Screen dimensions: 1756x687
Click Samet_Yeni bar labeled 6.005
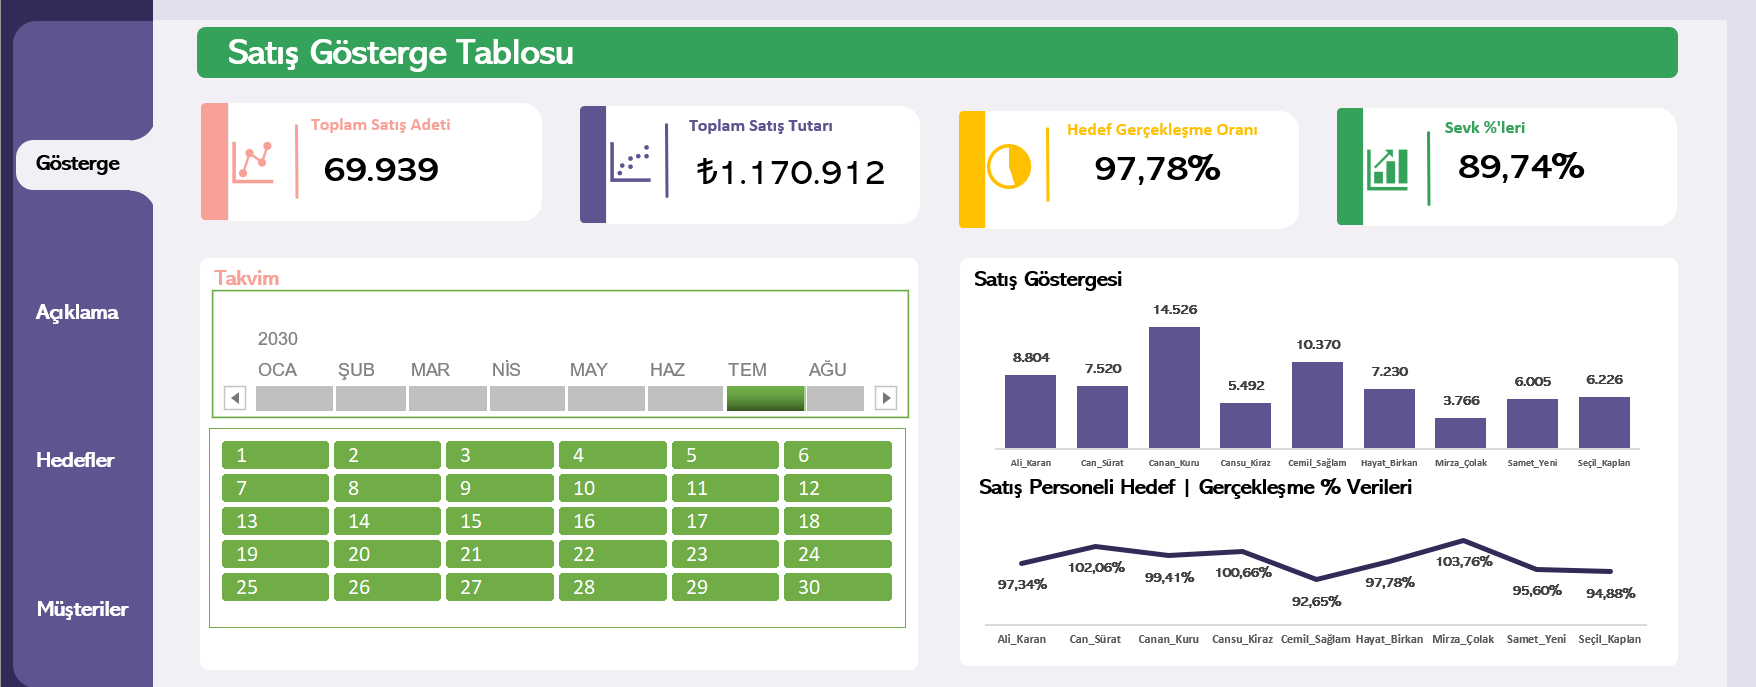[x=1532, y=423]
